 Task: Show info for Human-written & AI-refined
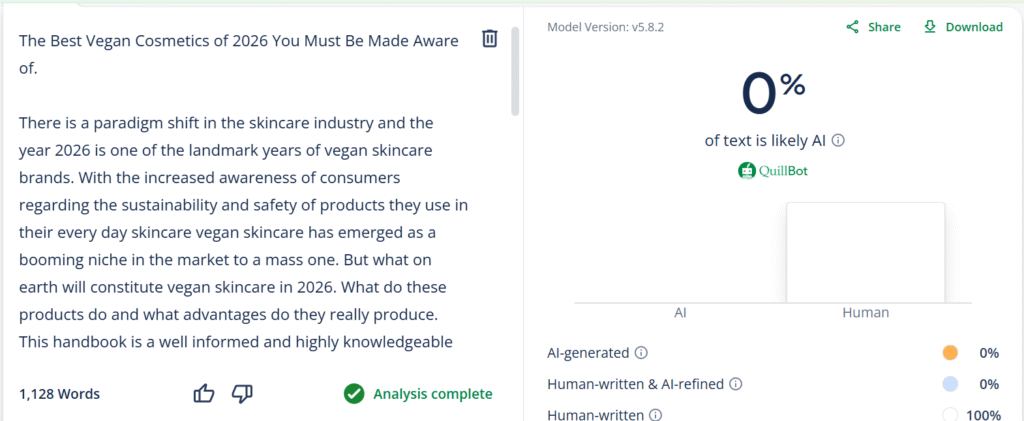click(x=736, y=383)
